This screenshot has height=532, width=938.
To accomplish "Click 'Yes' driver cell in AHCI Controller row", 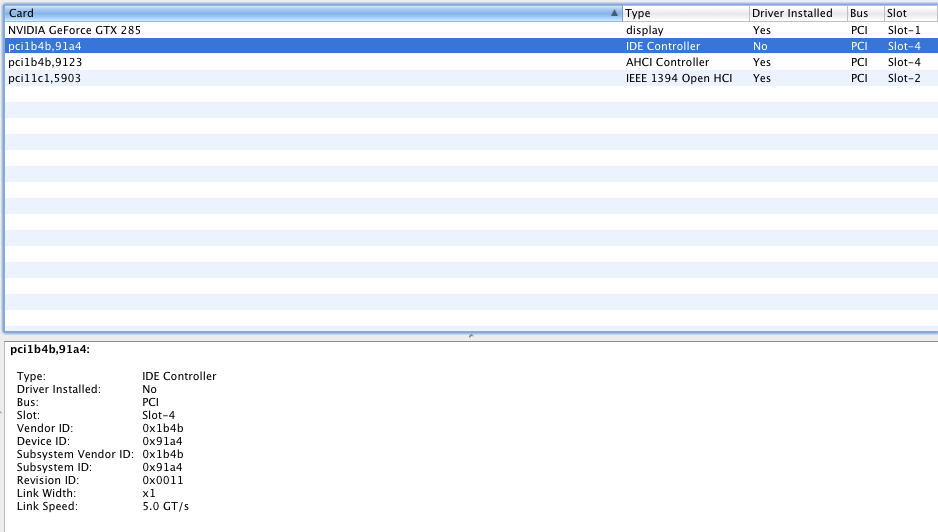I will pyautogui.click(x=762, y=62).
